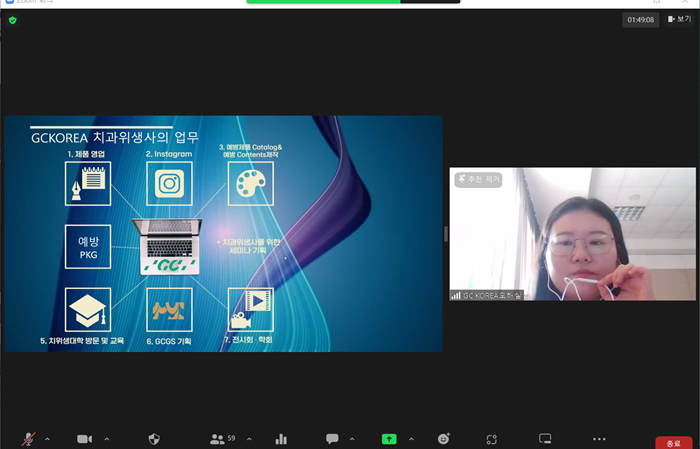Open the Reactions smiley icon
This screenshot has height=449, width=700.
point(444,439)
